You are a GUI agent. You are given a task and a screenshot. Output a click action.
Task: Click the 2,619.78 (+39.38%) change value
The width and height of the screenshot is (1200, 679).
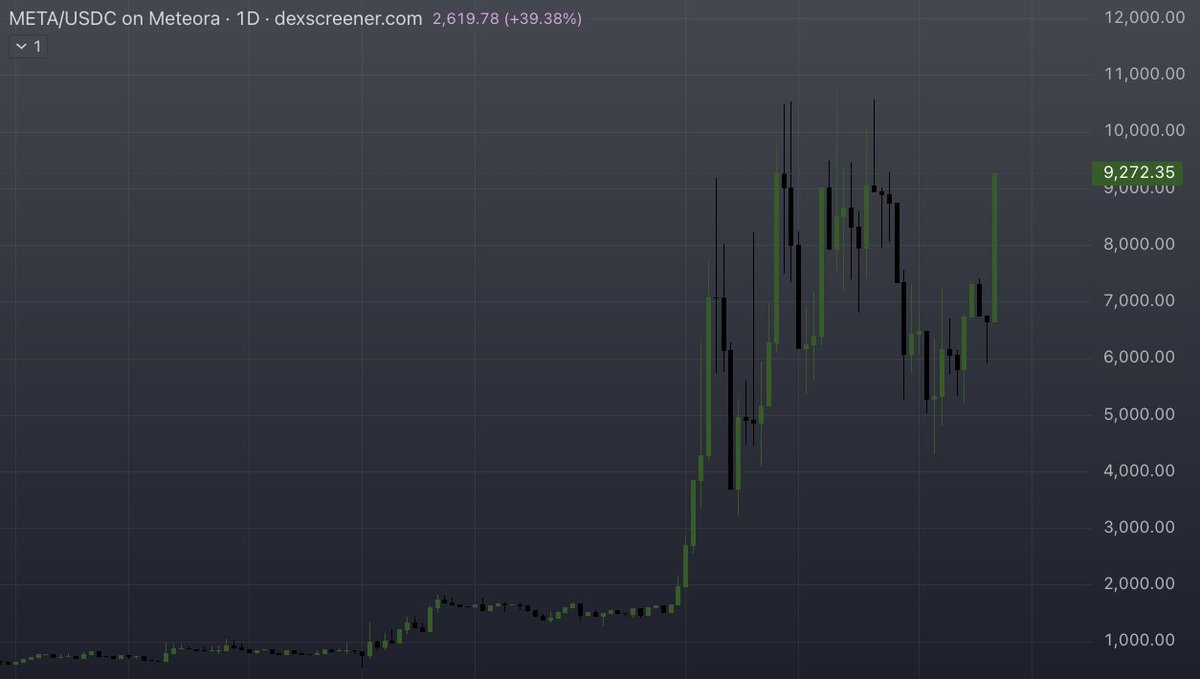[x=507, y=19]
